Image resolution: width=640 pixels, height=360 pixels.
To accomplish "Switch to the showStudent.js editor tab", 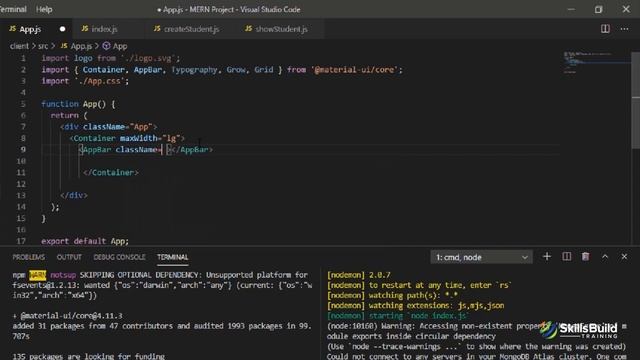I will click(281, 29).
